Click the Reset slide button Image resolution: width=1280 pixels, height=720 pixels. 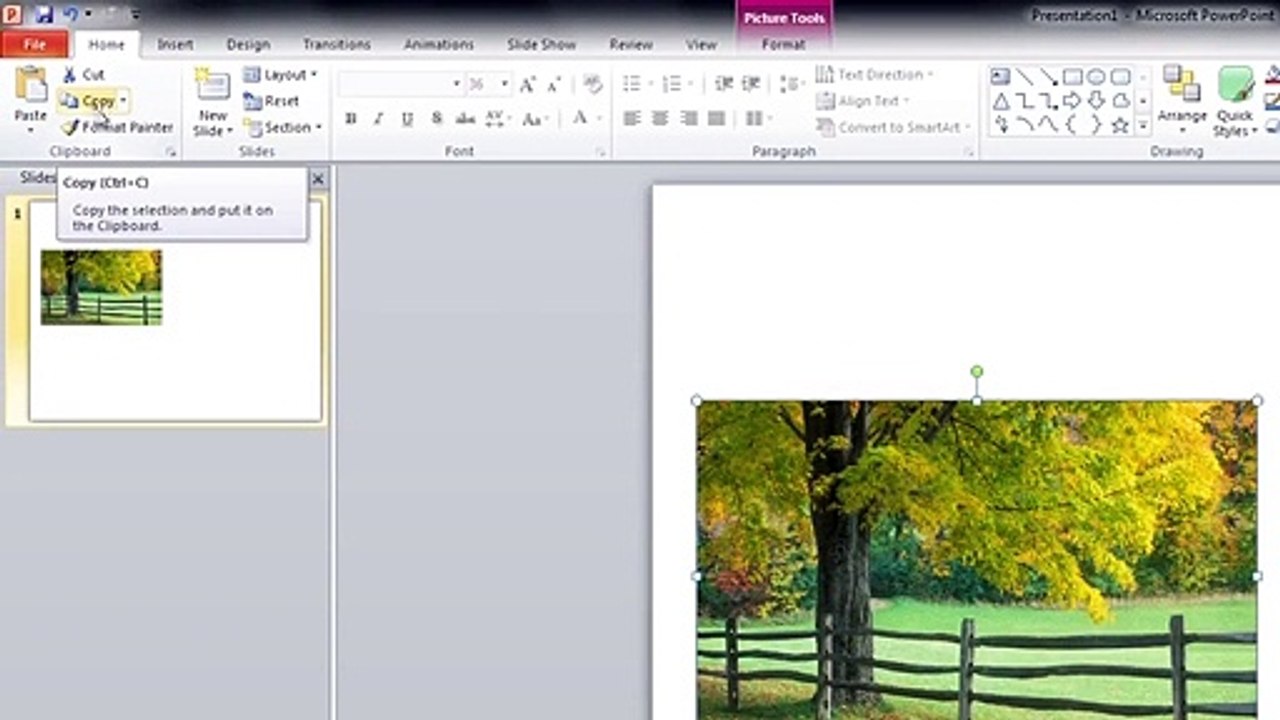click(x=271, y=101)
